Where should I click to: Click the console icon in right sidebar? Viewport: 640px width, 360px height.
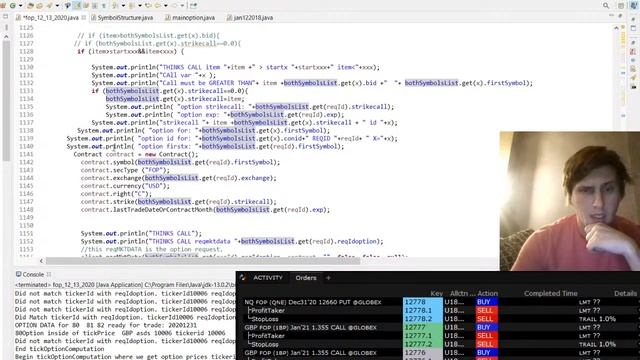coord(633,87)
